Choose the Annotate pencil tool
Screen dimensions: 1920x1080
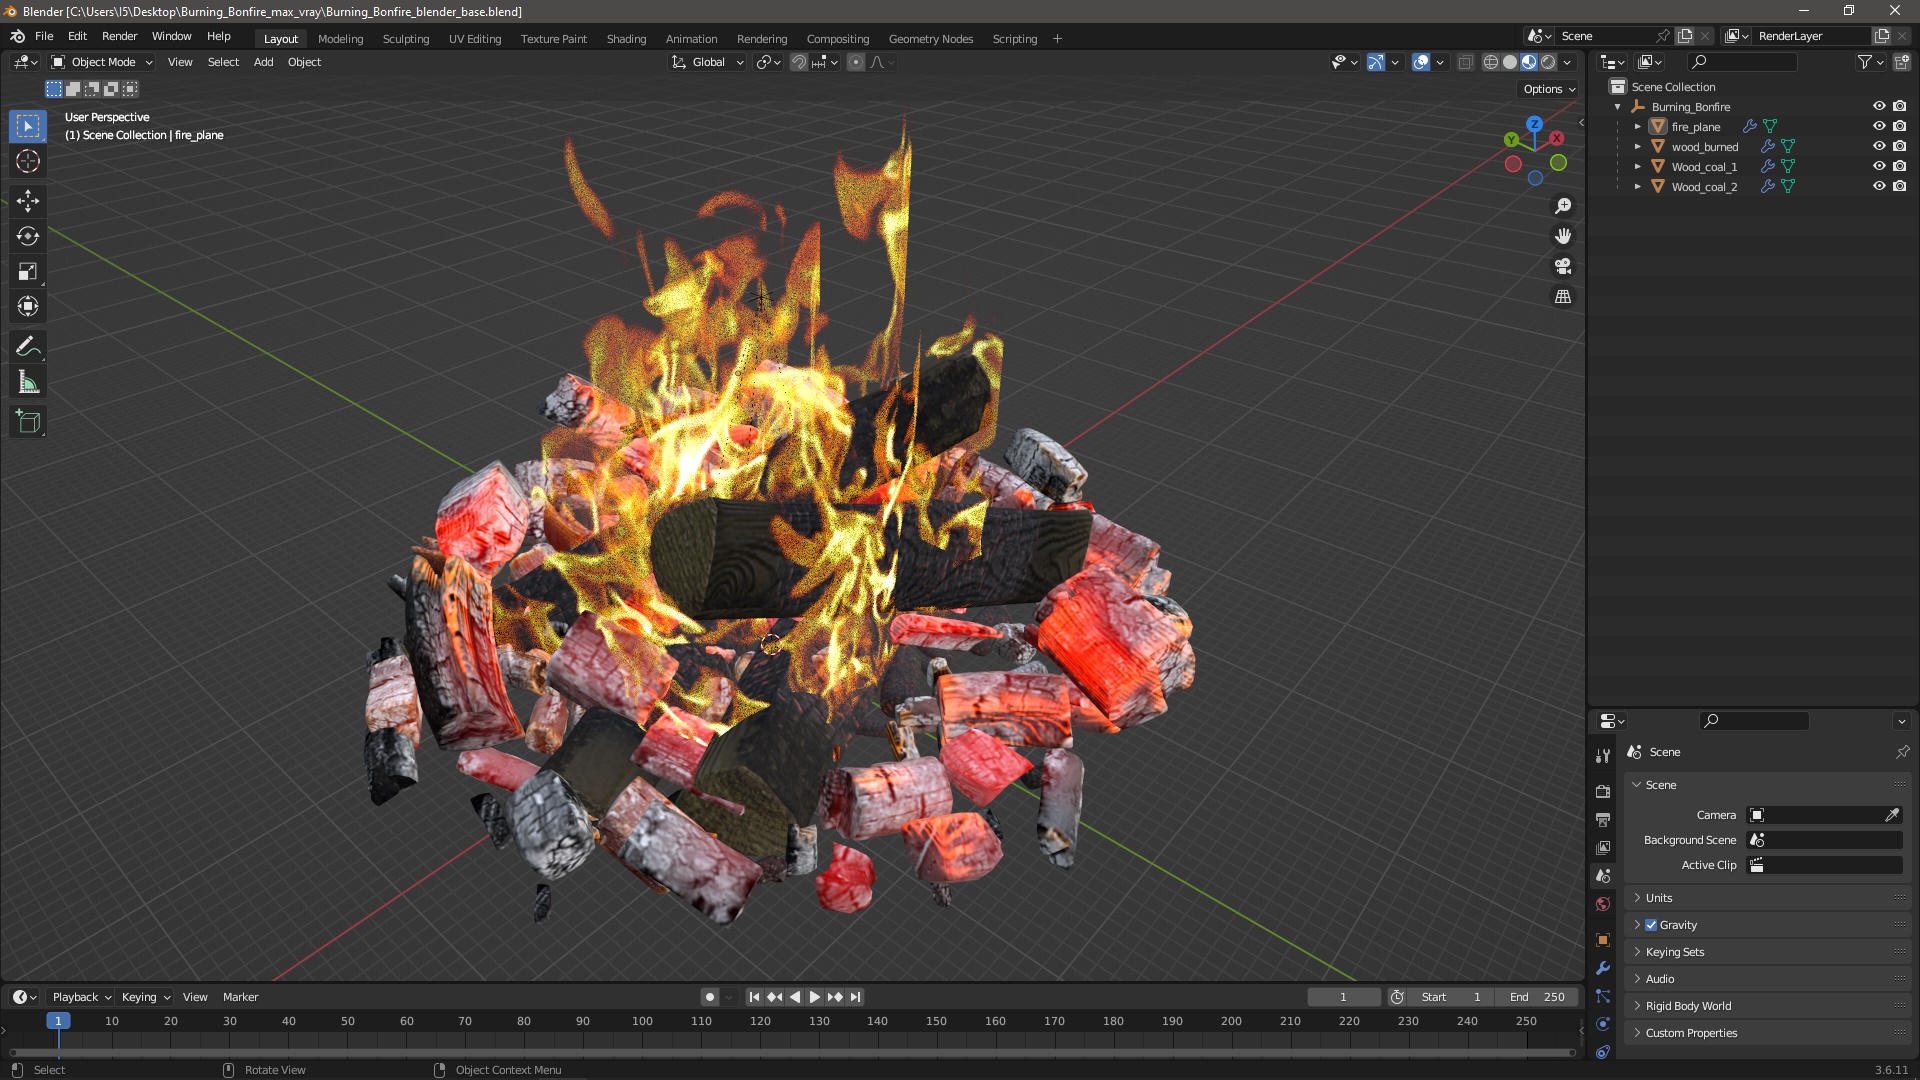[x=28, y=347]
